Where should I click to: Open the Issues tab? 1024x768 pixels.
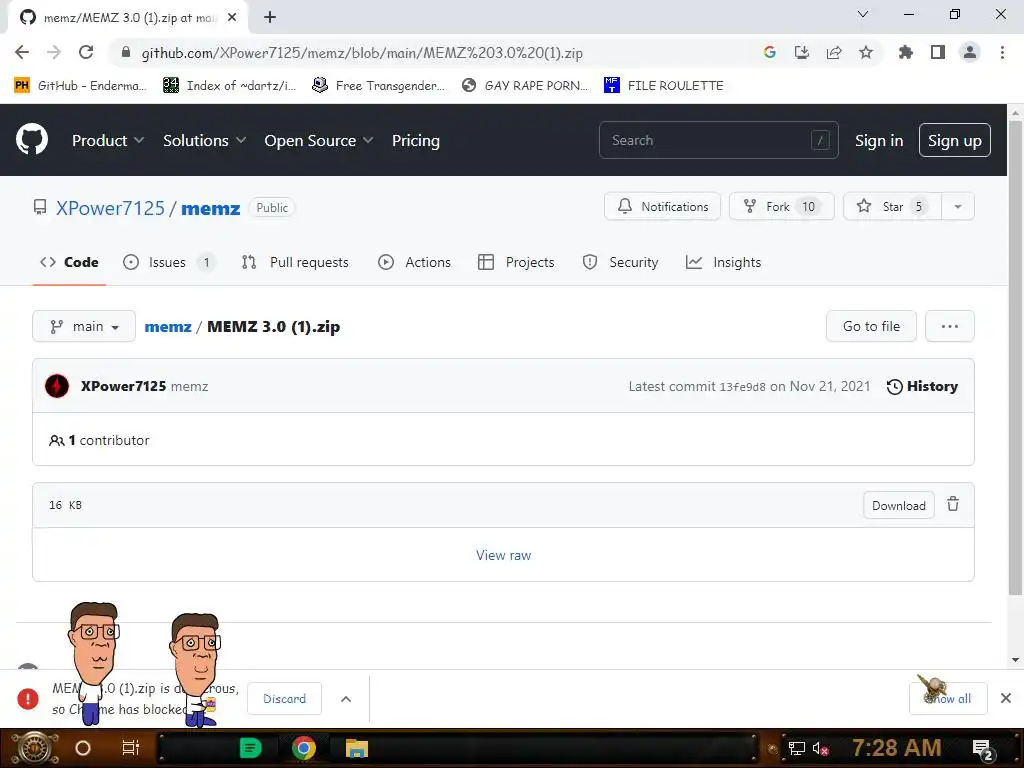(168, 263)
